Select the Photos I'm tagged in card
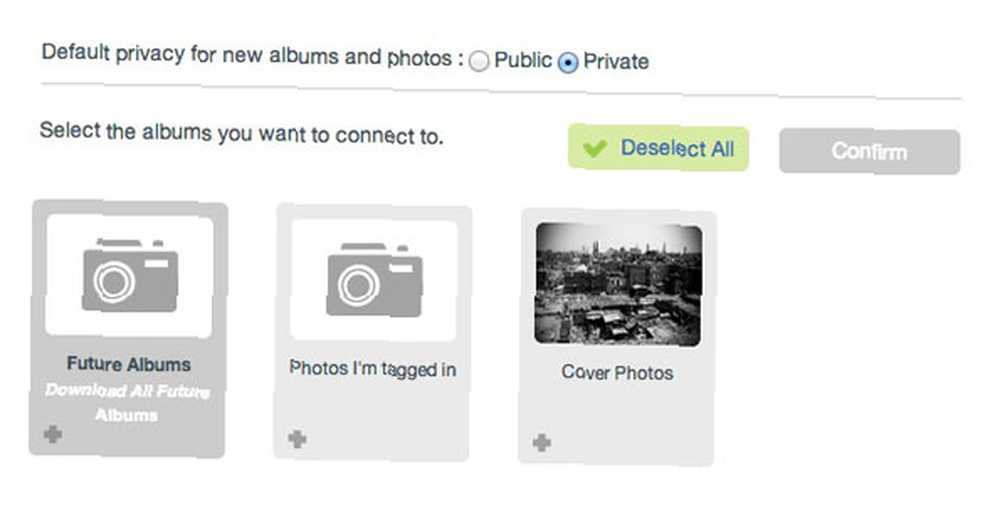This screenshot has height=507, width=1000. pyautogui.click(x=373, y=332)
